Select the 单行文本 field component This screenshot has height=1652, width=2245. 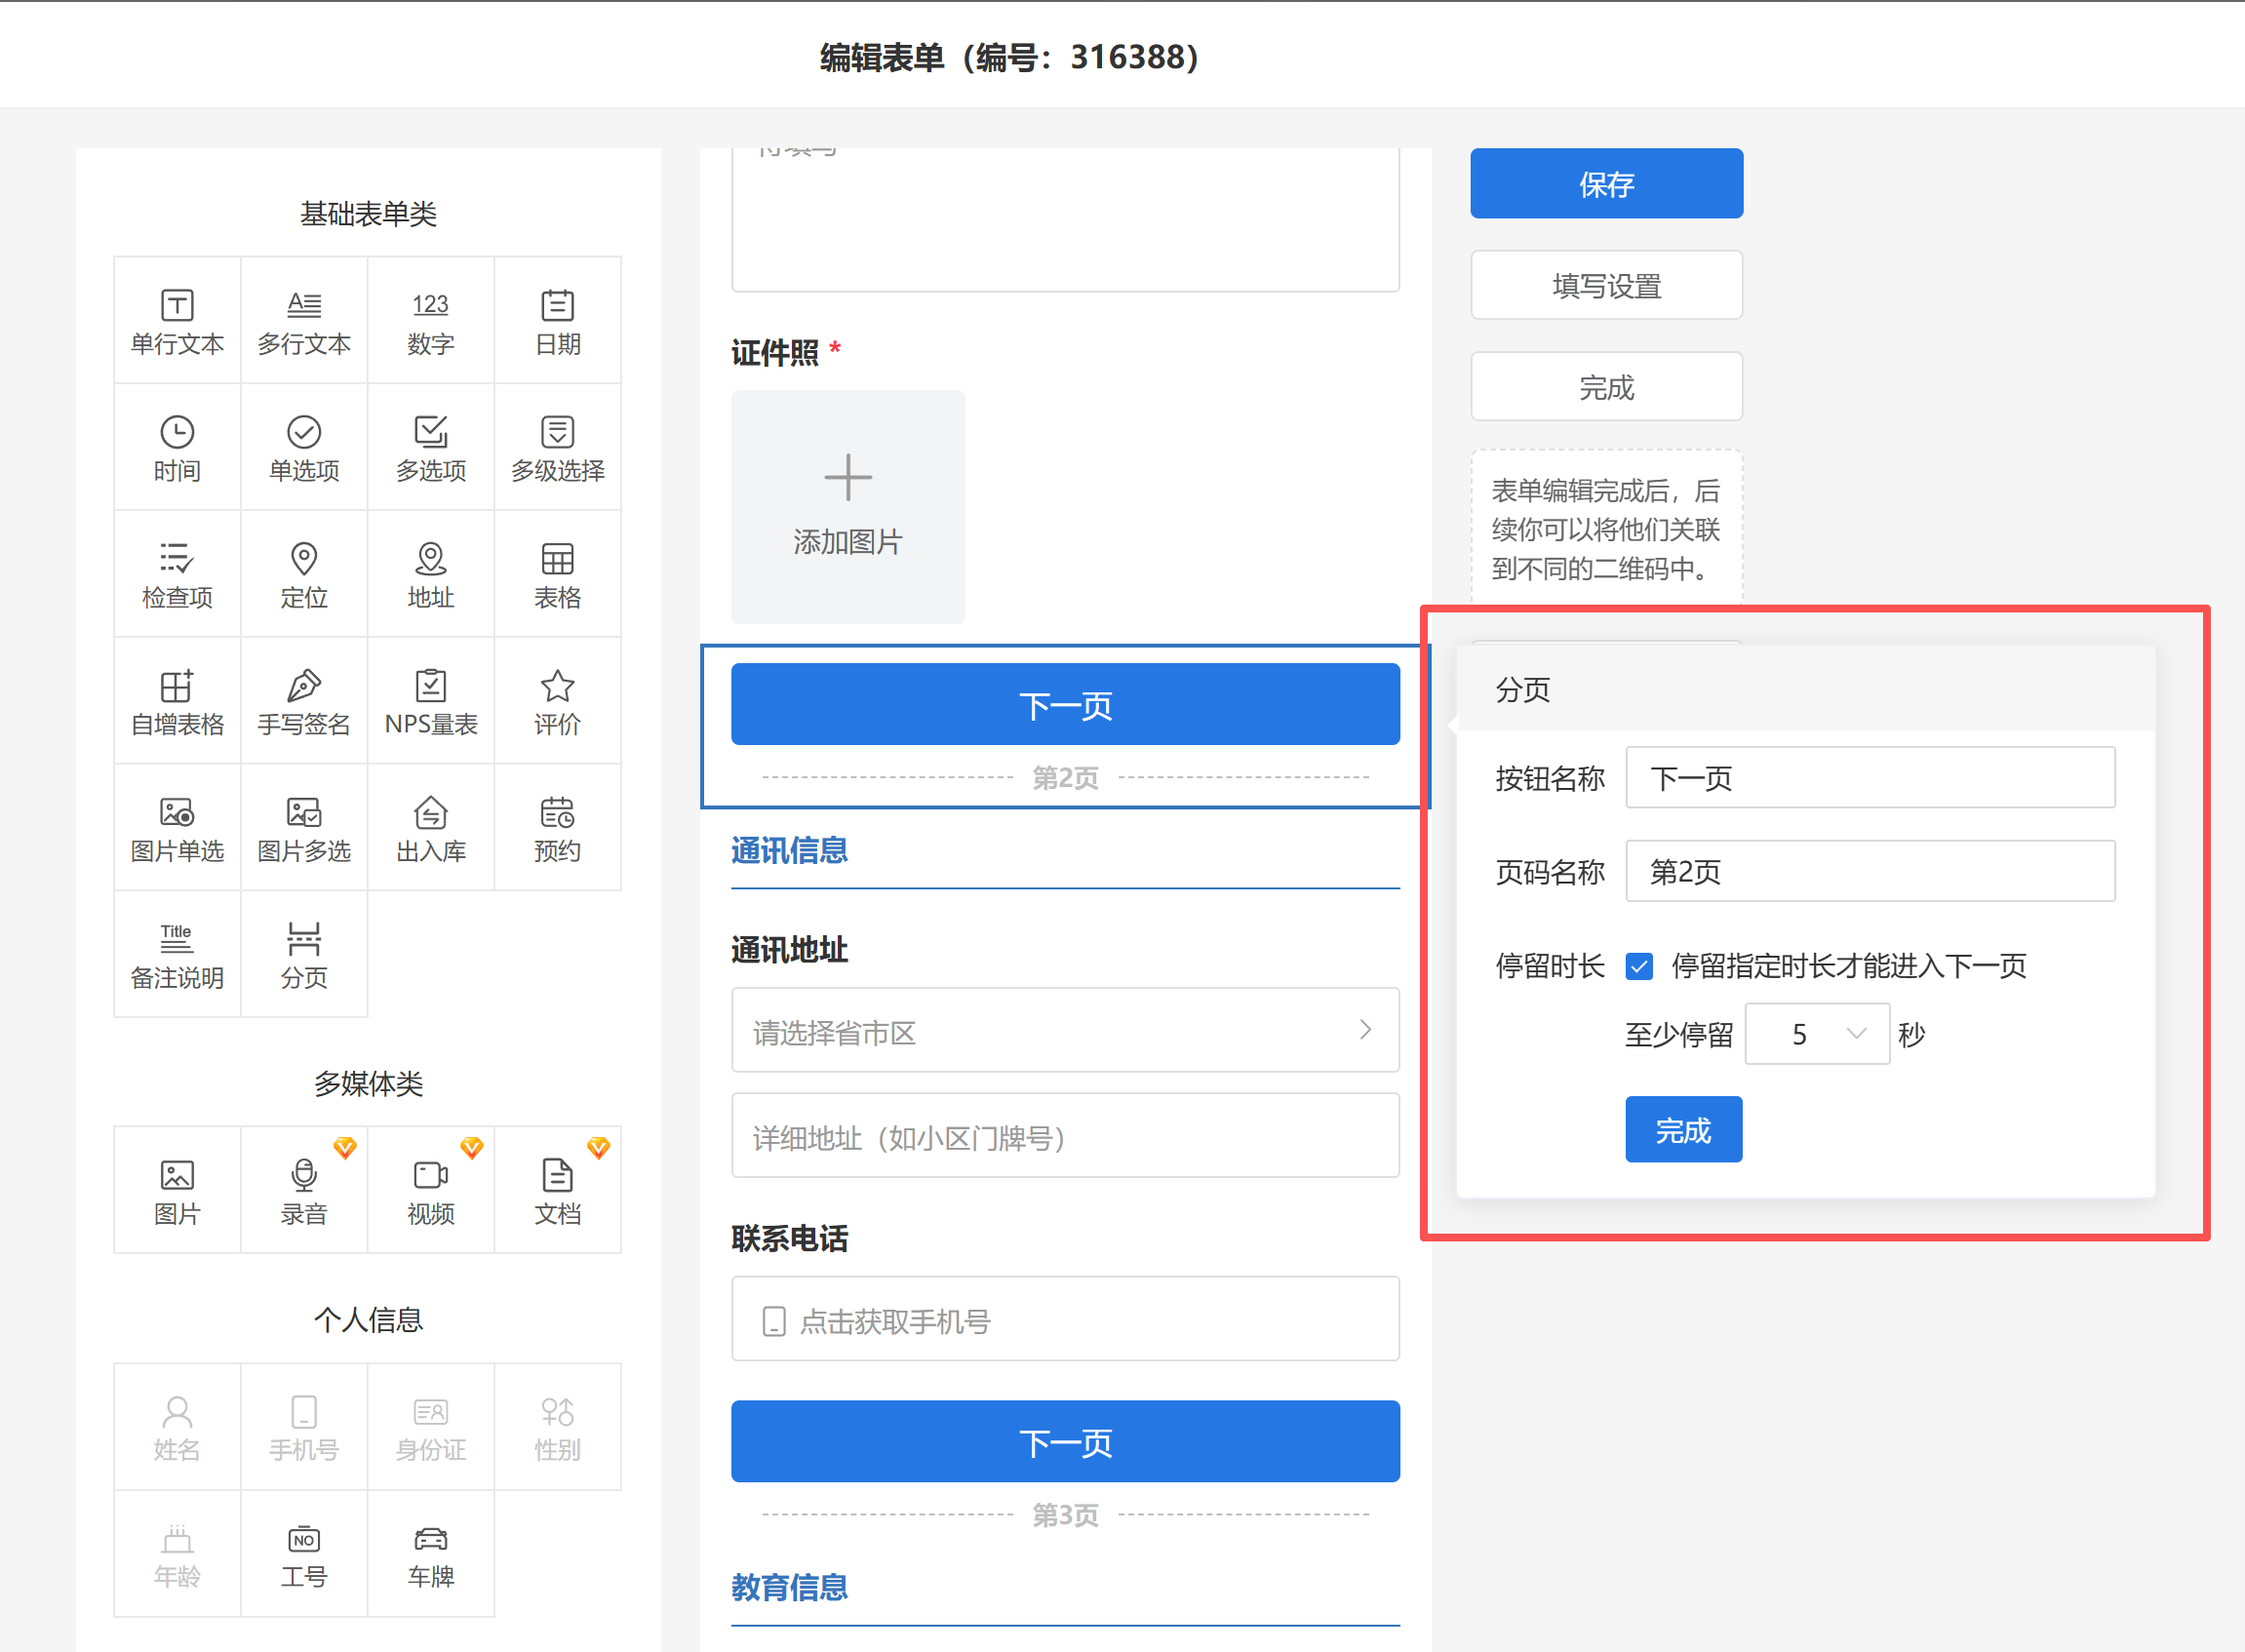pyautogui.click(x=177, y=321)
